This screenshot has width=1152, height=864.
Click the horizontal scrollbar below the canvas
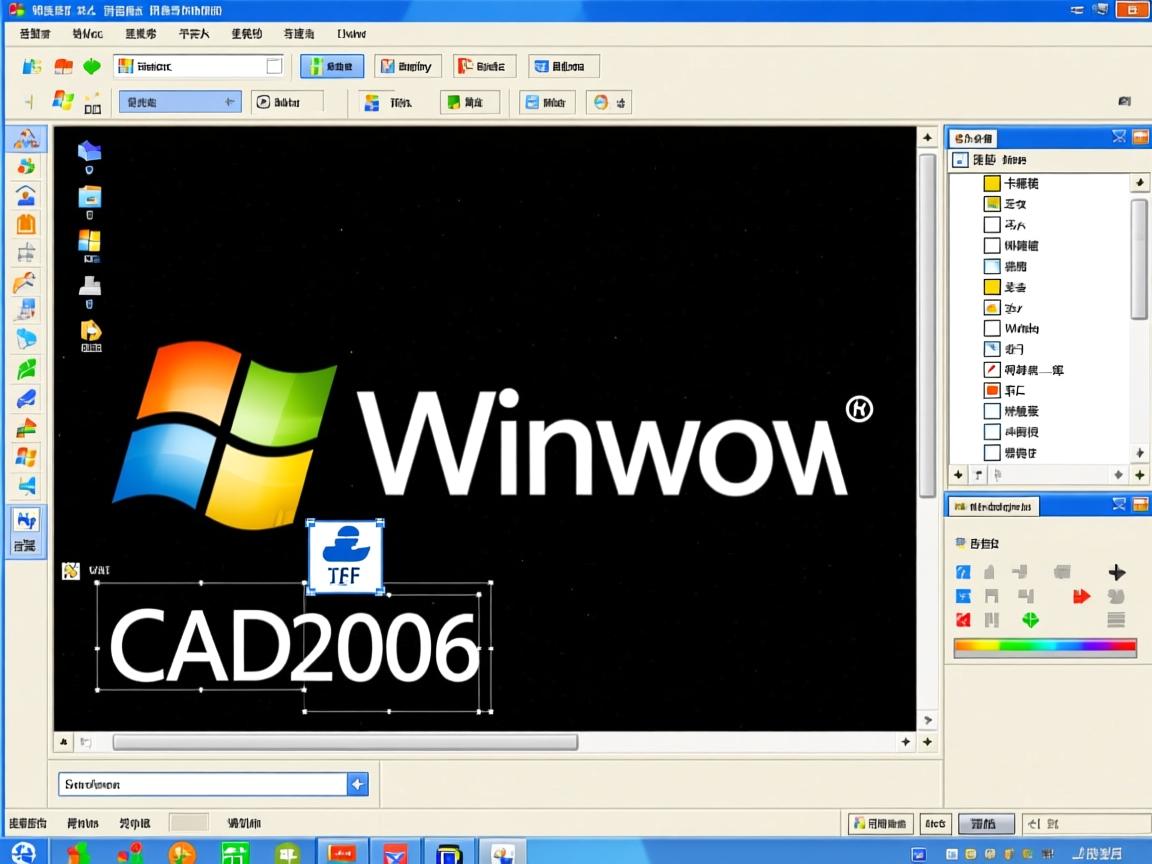point(345,741)
